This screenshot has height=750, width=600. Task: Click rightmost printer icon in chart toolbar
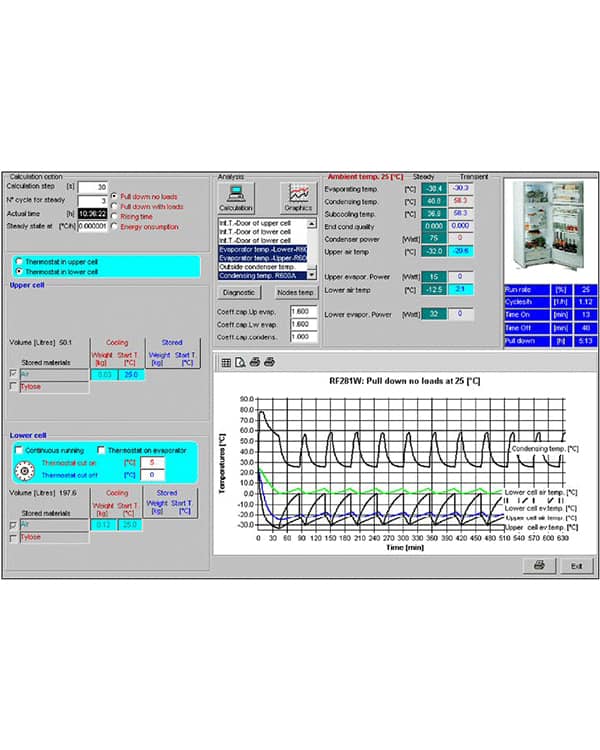coord(269,361)
